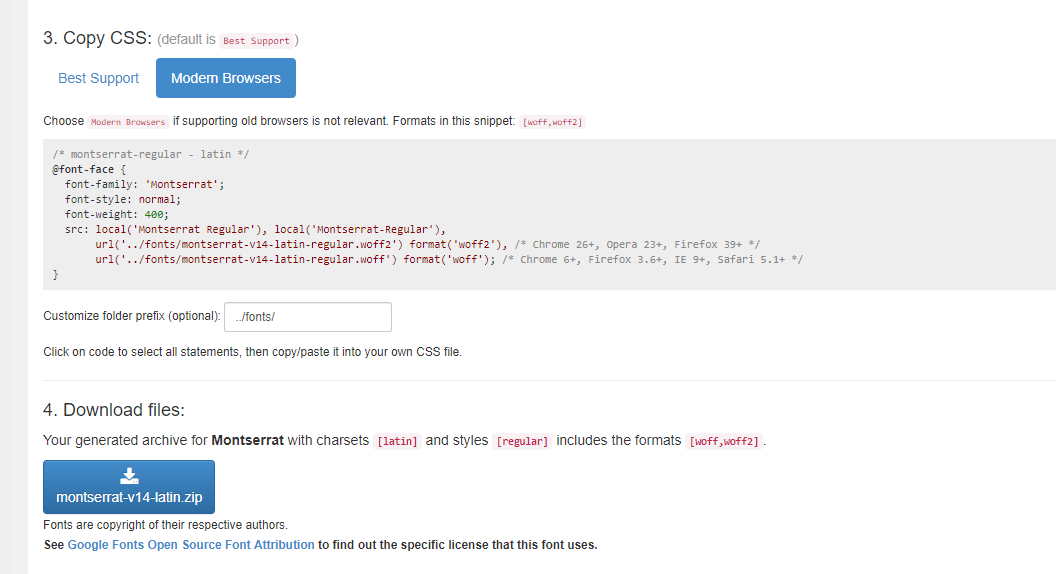Click the [woff,woff2] tag in snippet description

pyautogui.click(x=552, y=122)
